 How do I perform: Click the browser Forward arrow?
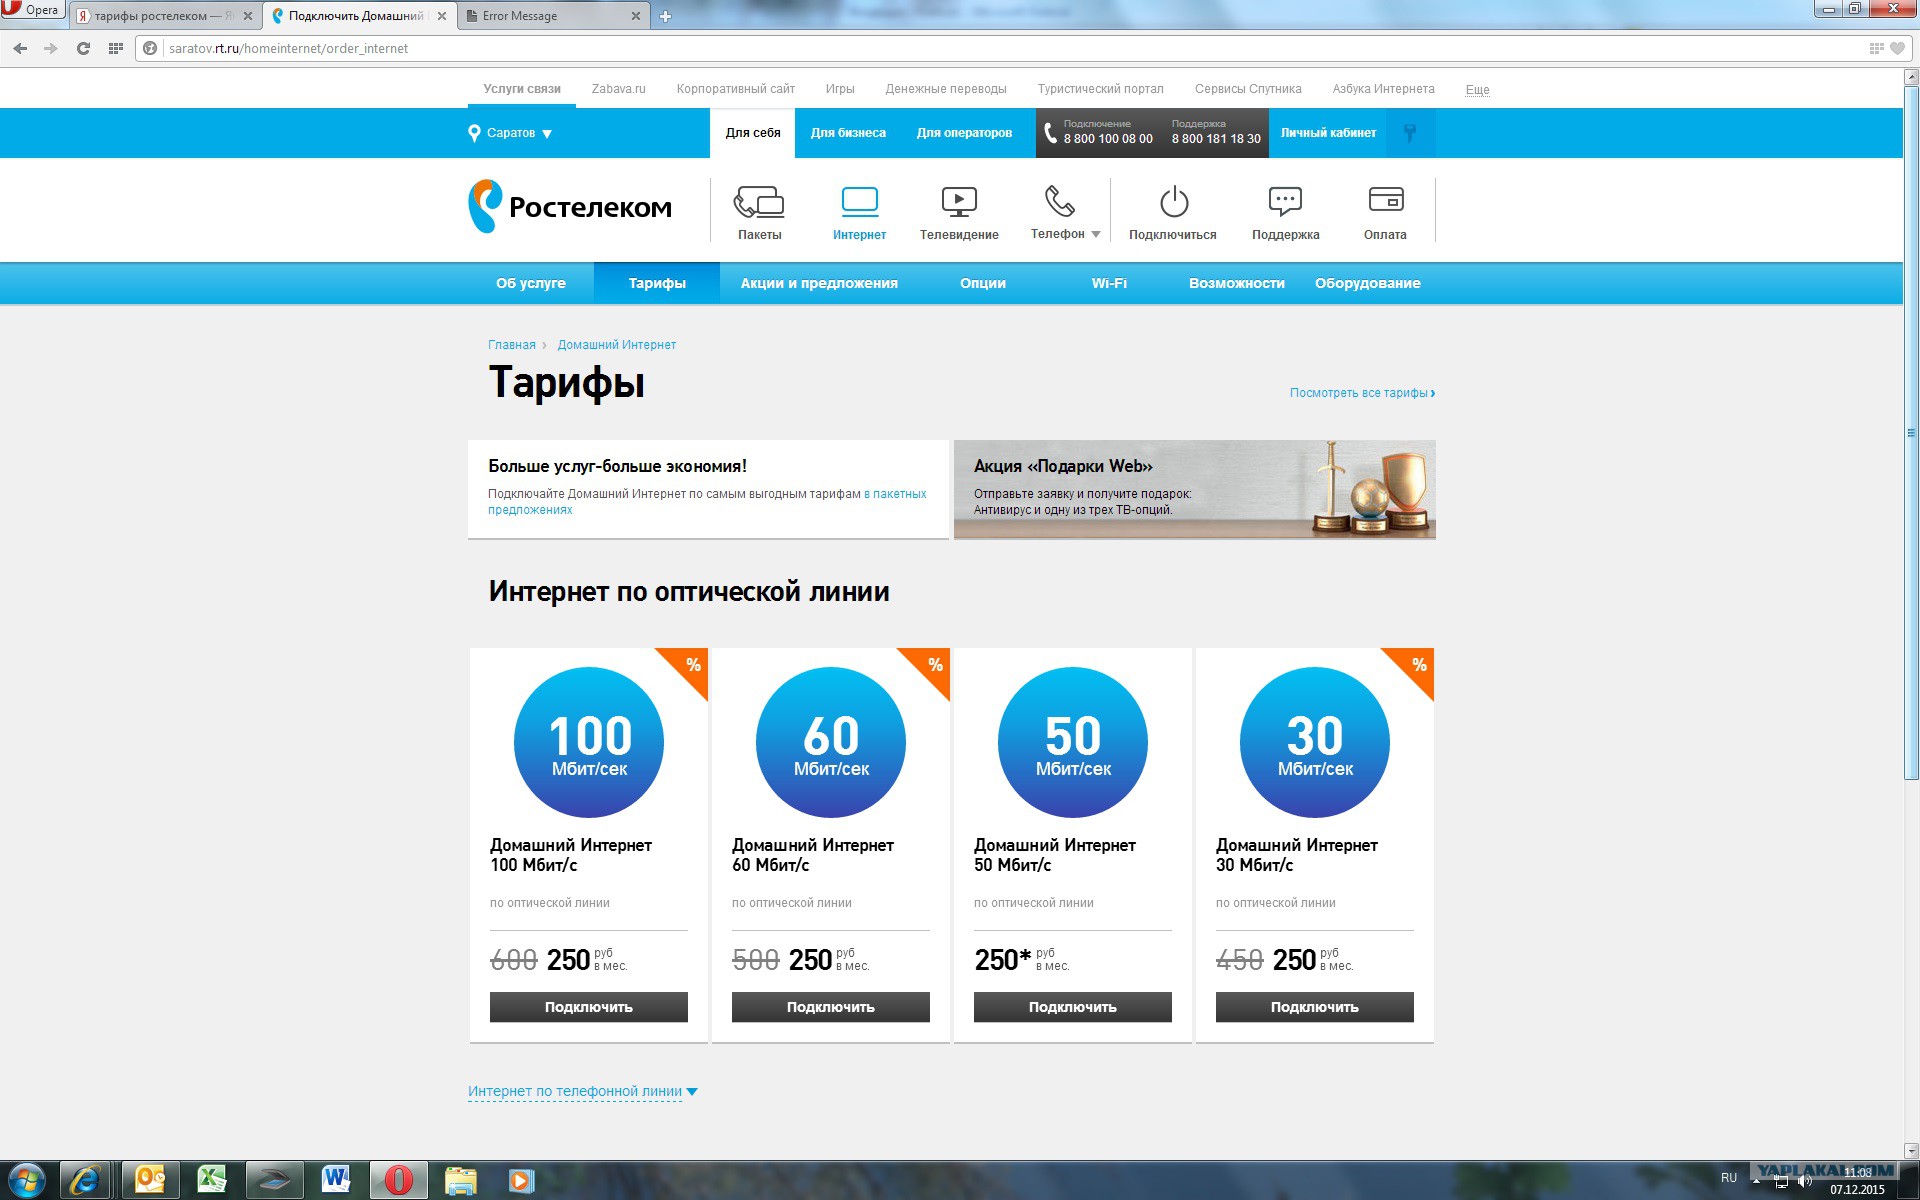pyautogui.click(x=51, y=48)
